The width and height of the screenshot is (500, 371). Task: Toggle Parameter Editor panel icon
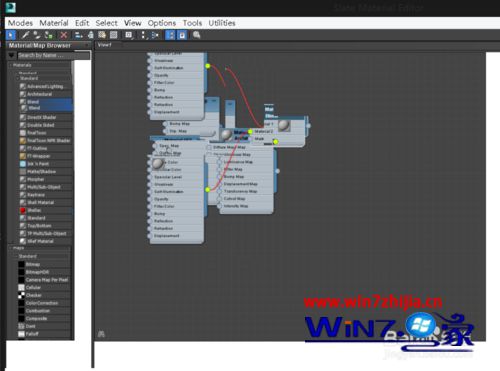click(x=182, y=35)
